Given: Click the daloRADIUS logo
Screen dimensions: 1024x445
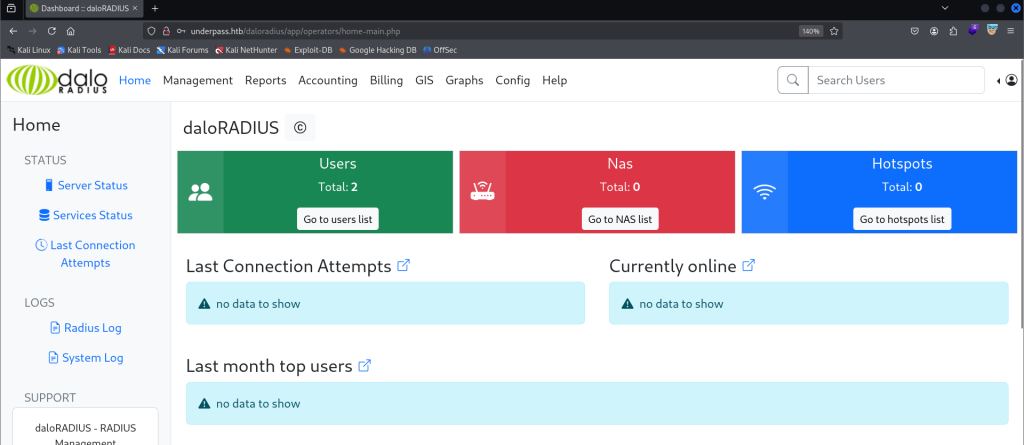Looking at the screenshot, I should tap(58, 80).
